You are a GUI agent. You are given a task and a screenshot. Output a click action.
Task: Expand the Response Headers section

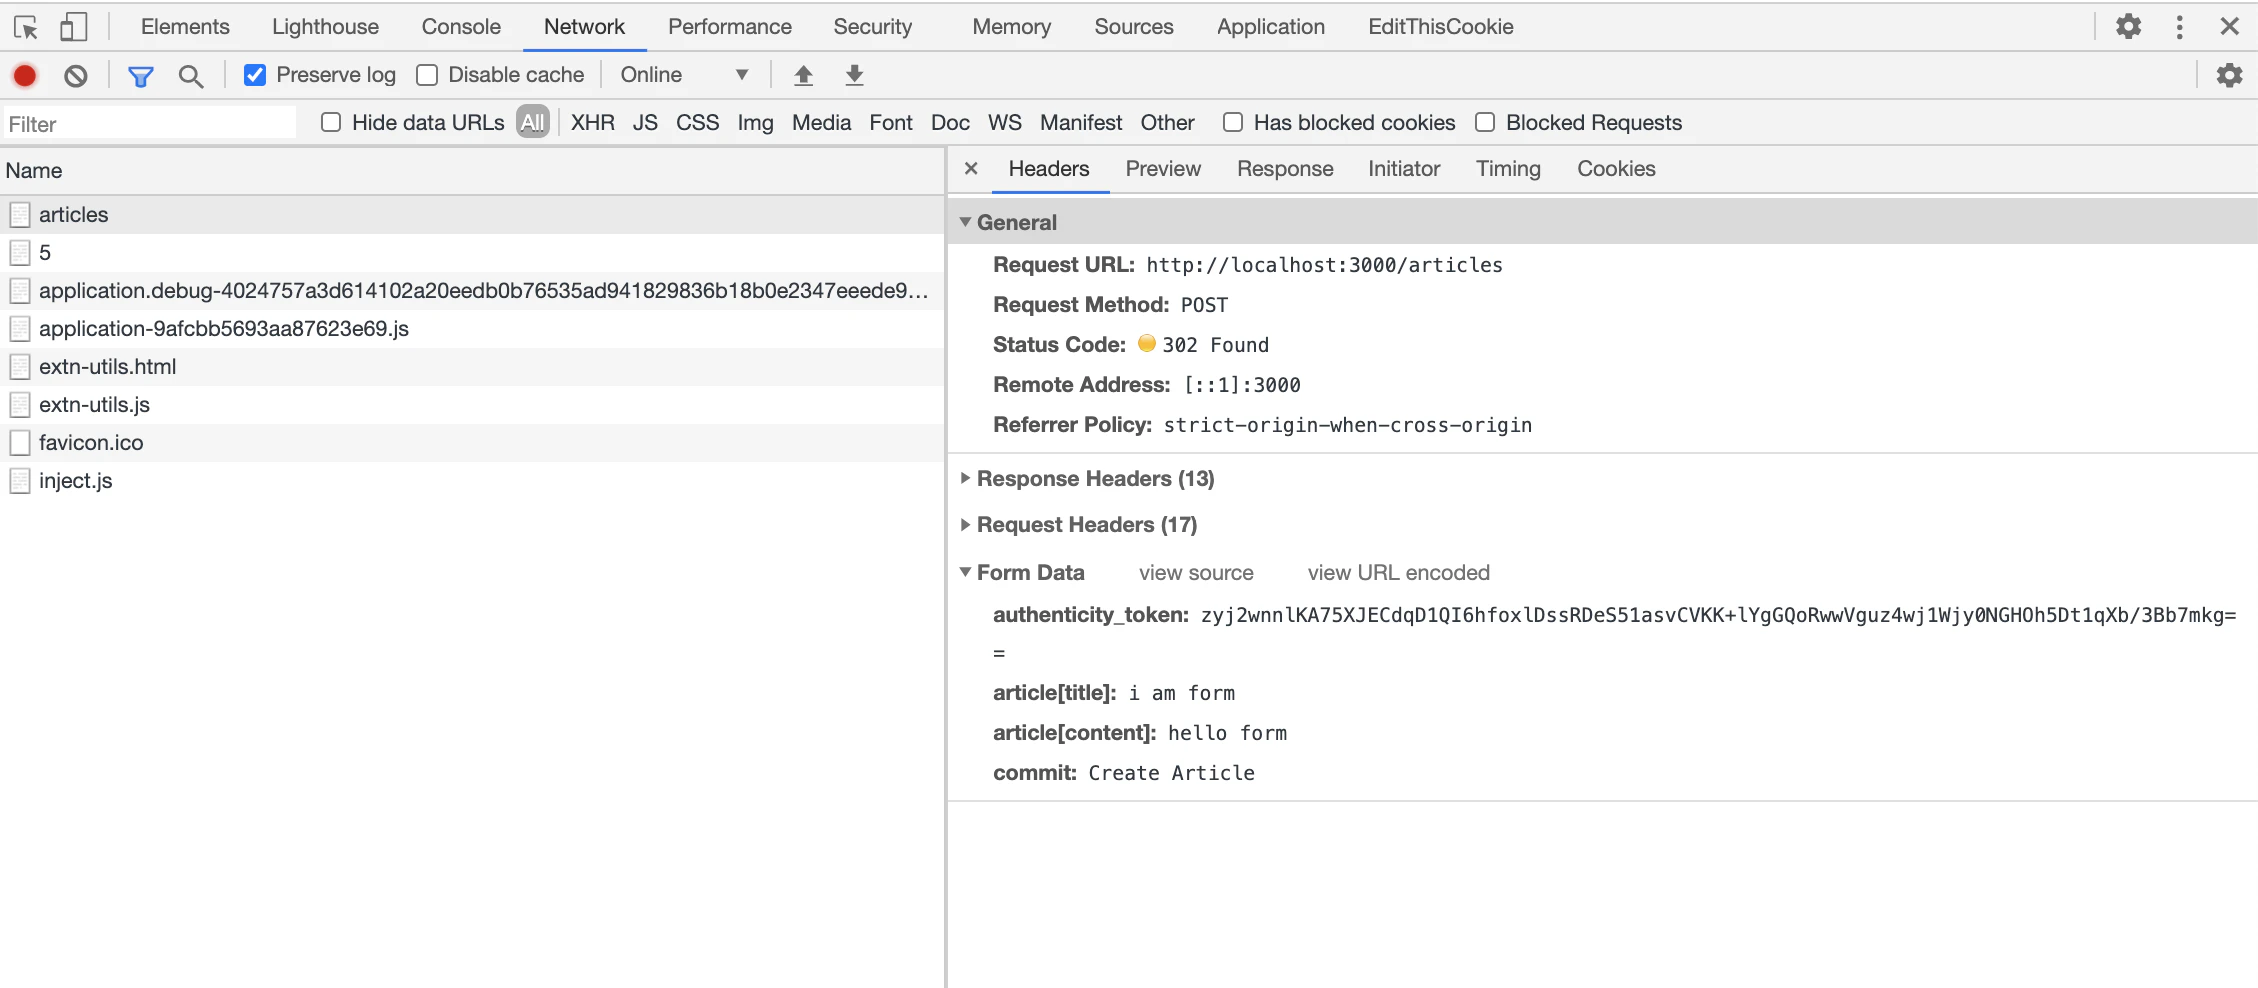click(x=1095, y=479)
